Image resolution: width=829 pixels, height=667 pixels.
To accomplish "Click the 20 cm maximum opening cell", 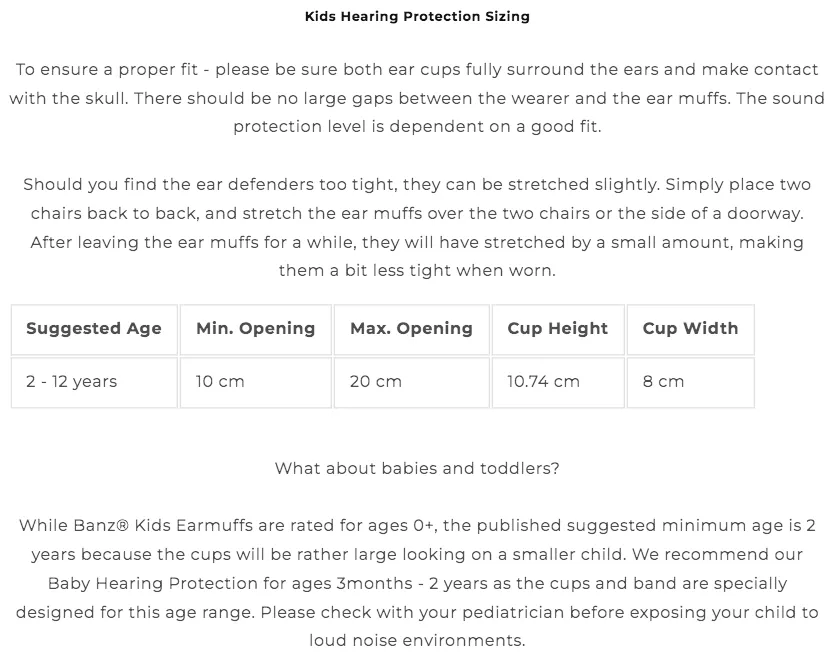I will (411, 383).
